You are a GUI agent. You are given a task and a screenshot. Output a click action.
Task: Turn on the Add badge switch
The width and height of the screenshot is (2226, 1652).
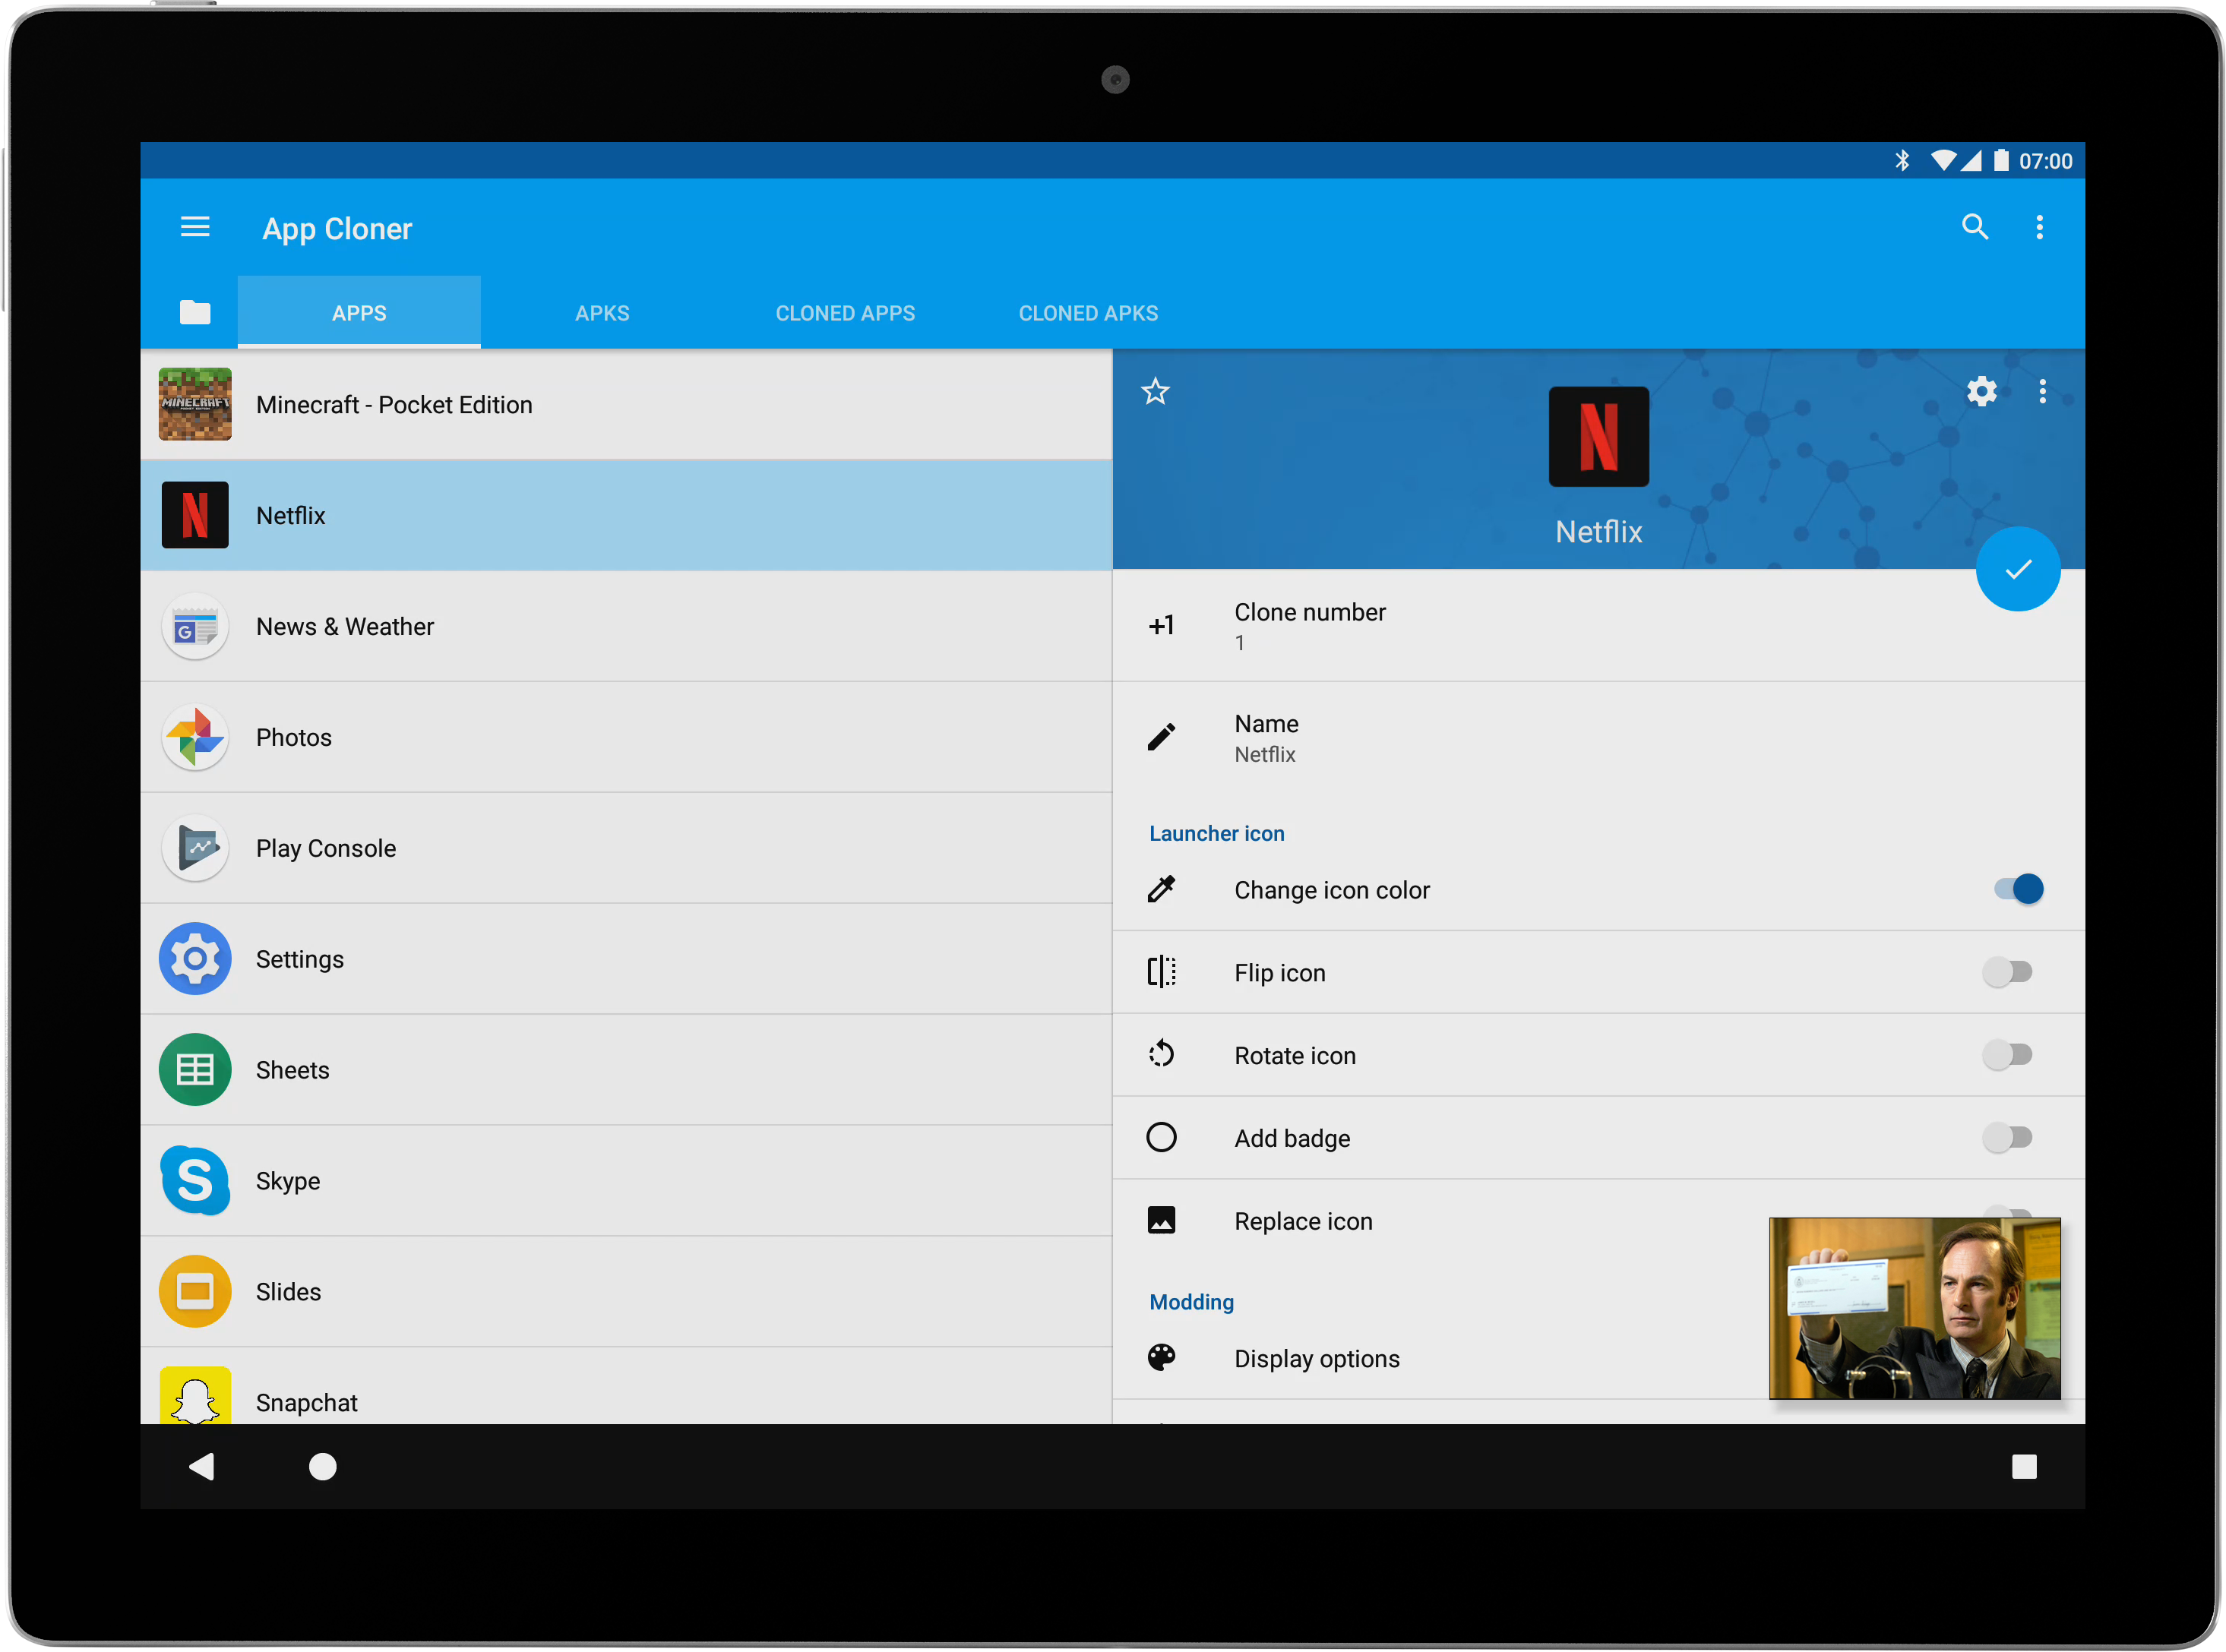point(2007,1138)
